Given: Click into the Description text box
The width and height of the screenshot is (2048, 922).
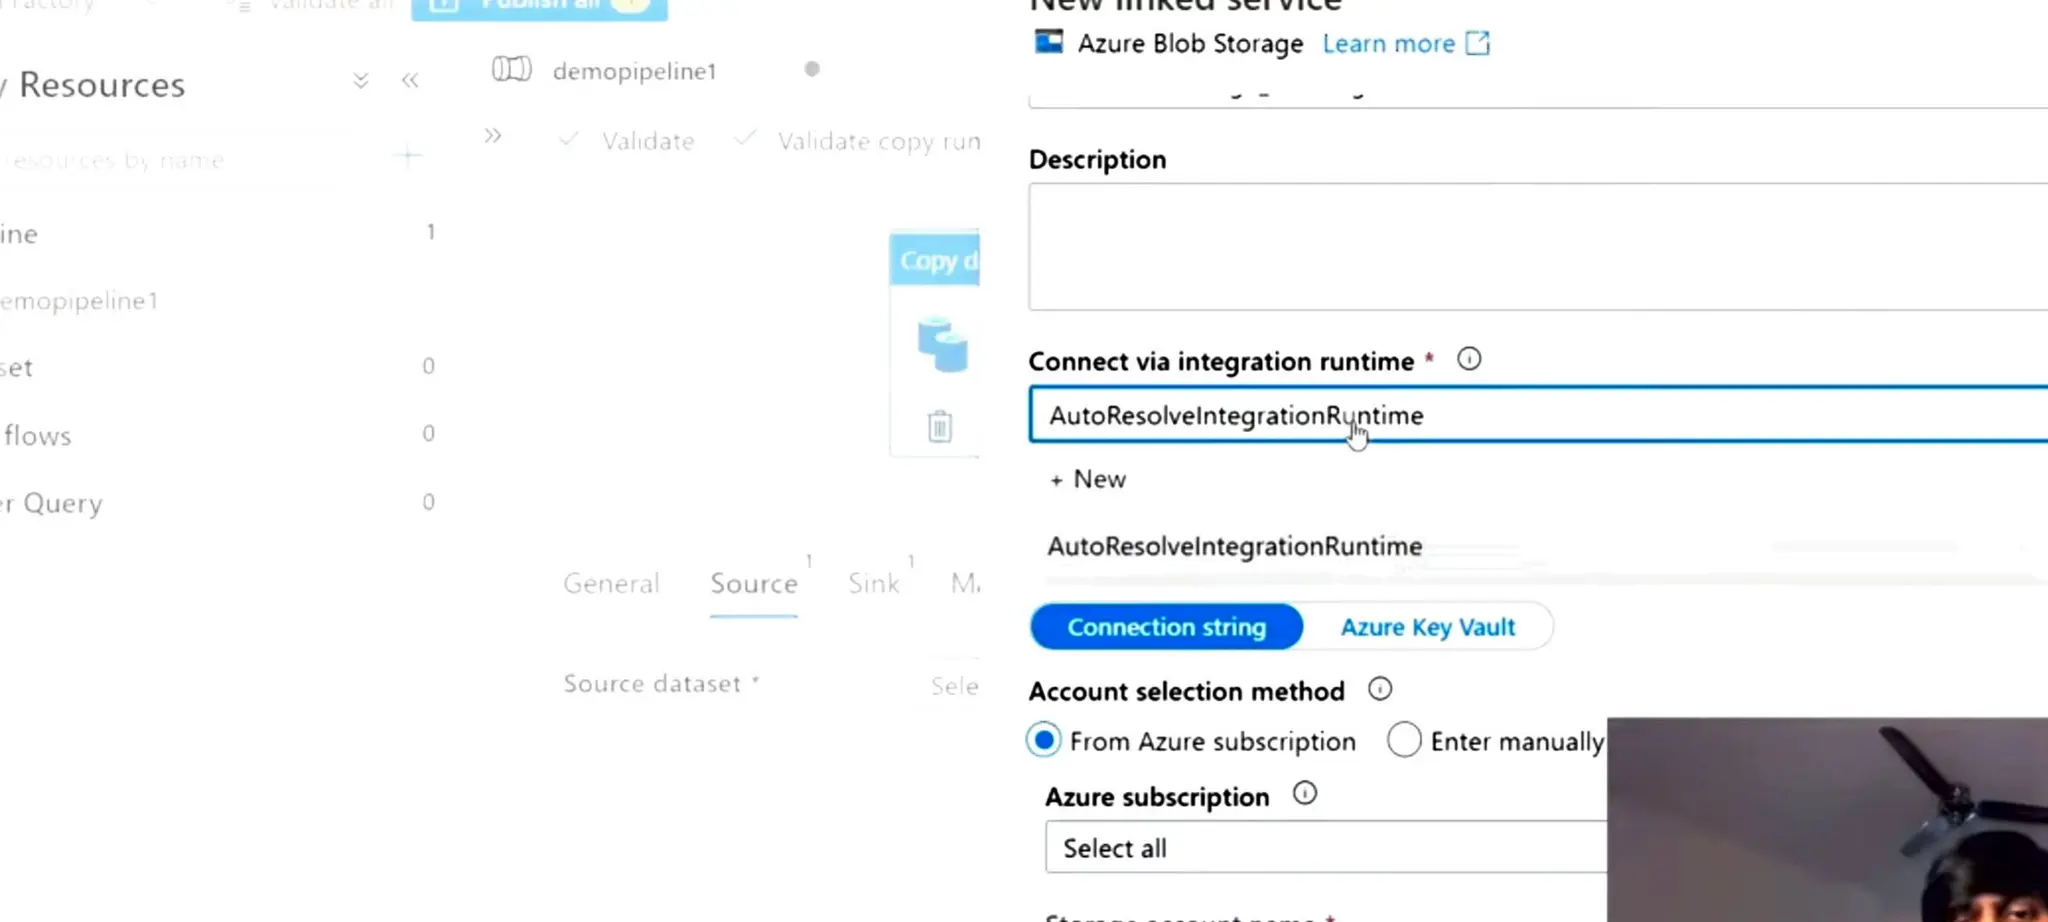Looking at the screenshot, I should 1538,246.
